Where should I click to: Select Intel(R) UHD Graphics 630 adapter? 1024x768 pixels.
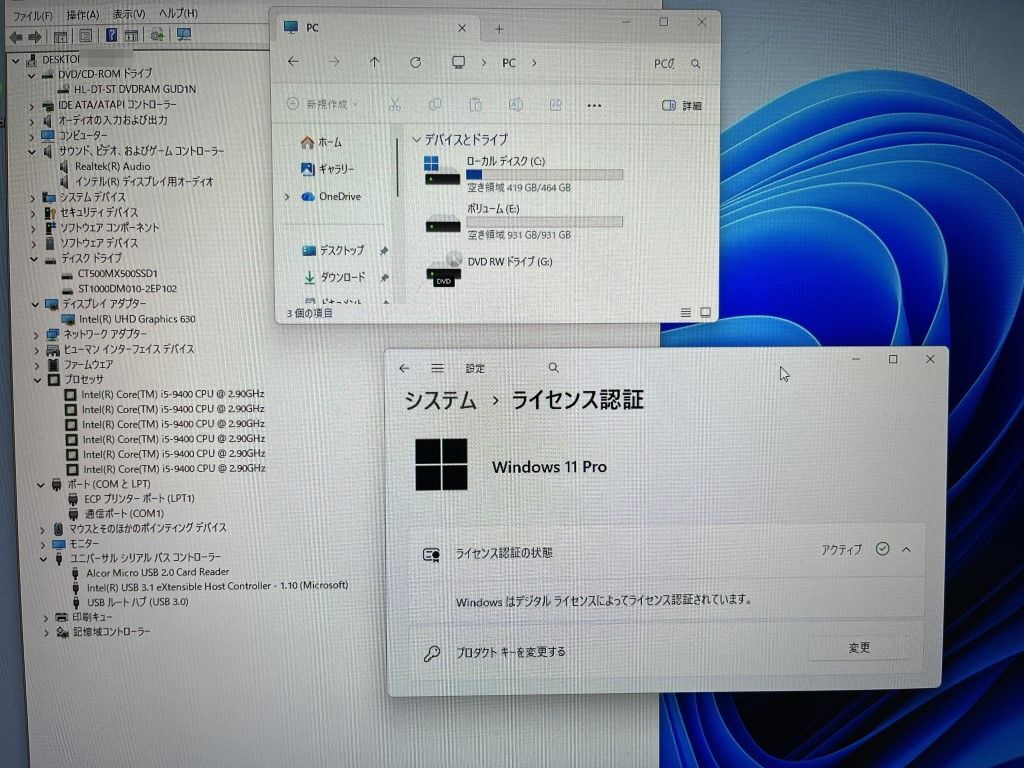pyautogui.click(x=136, y=319)
